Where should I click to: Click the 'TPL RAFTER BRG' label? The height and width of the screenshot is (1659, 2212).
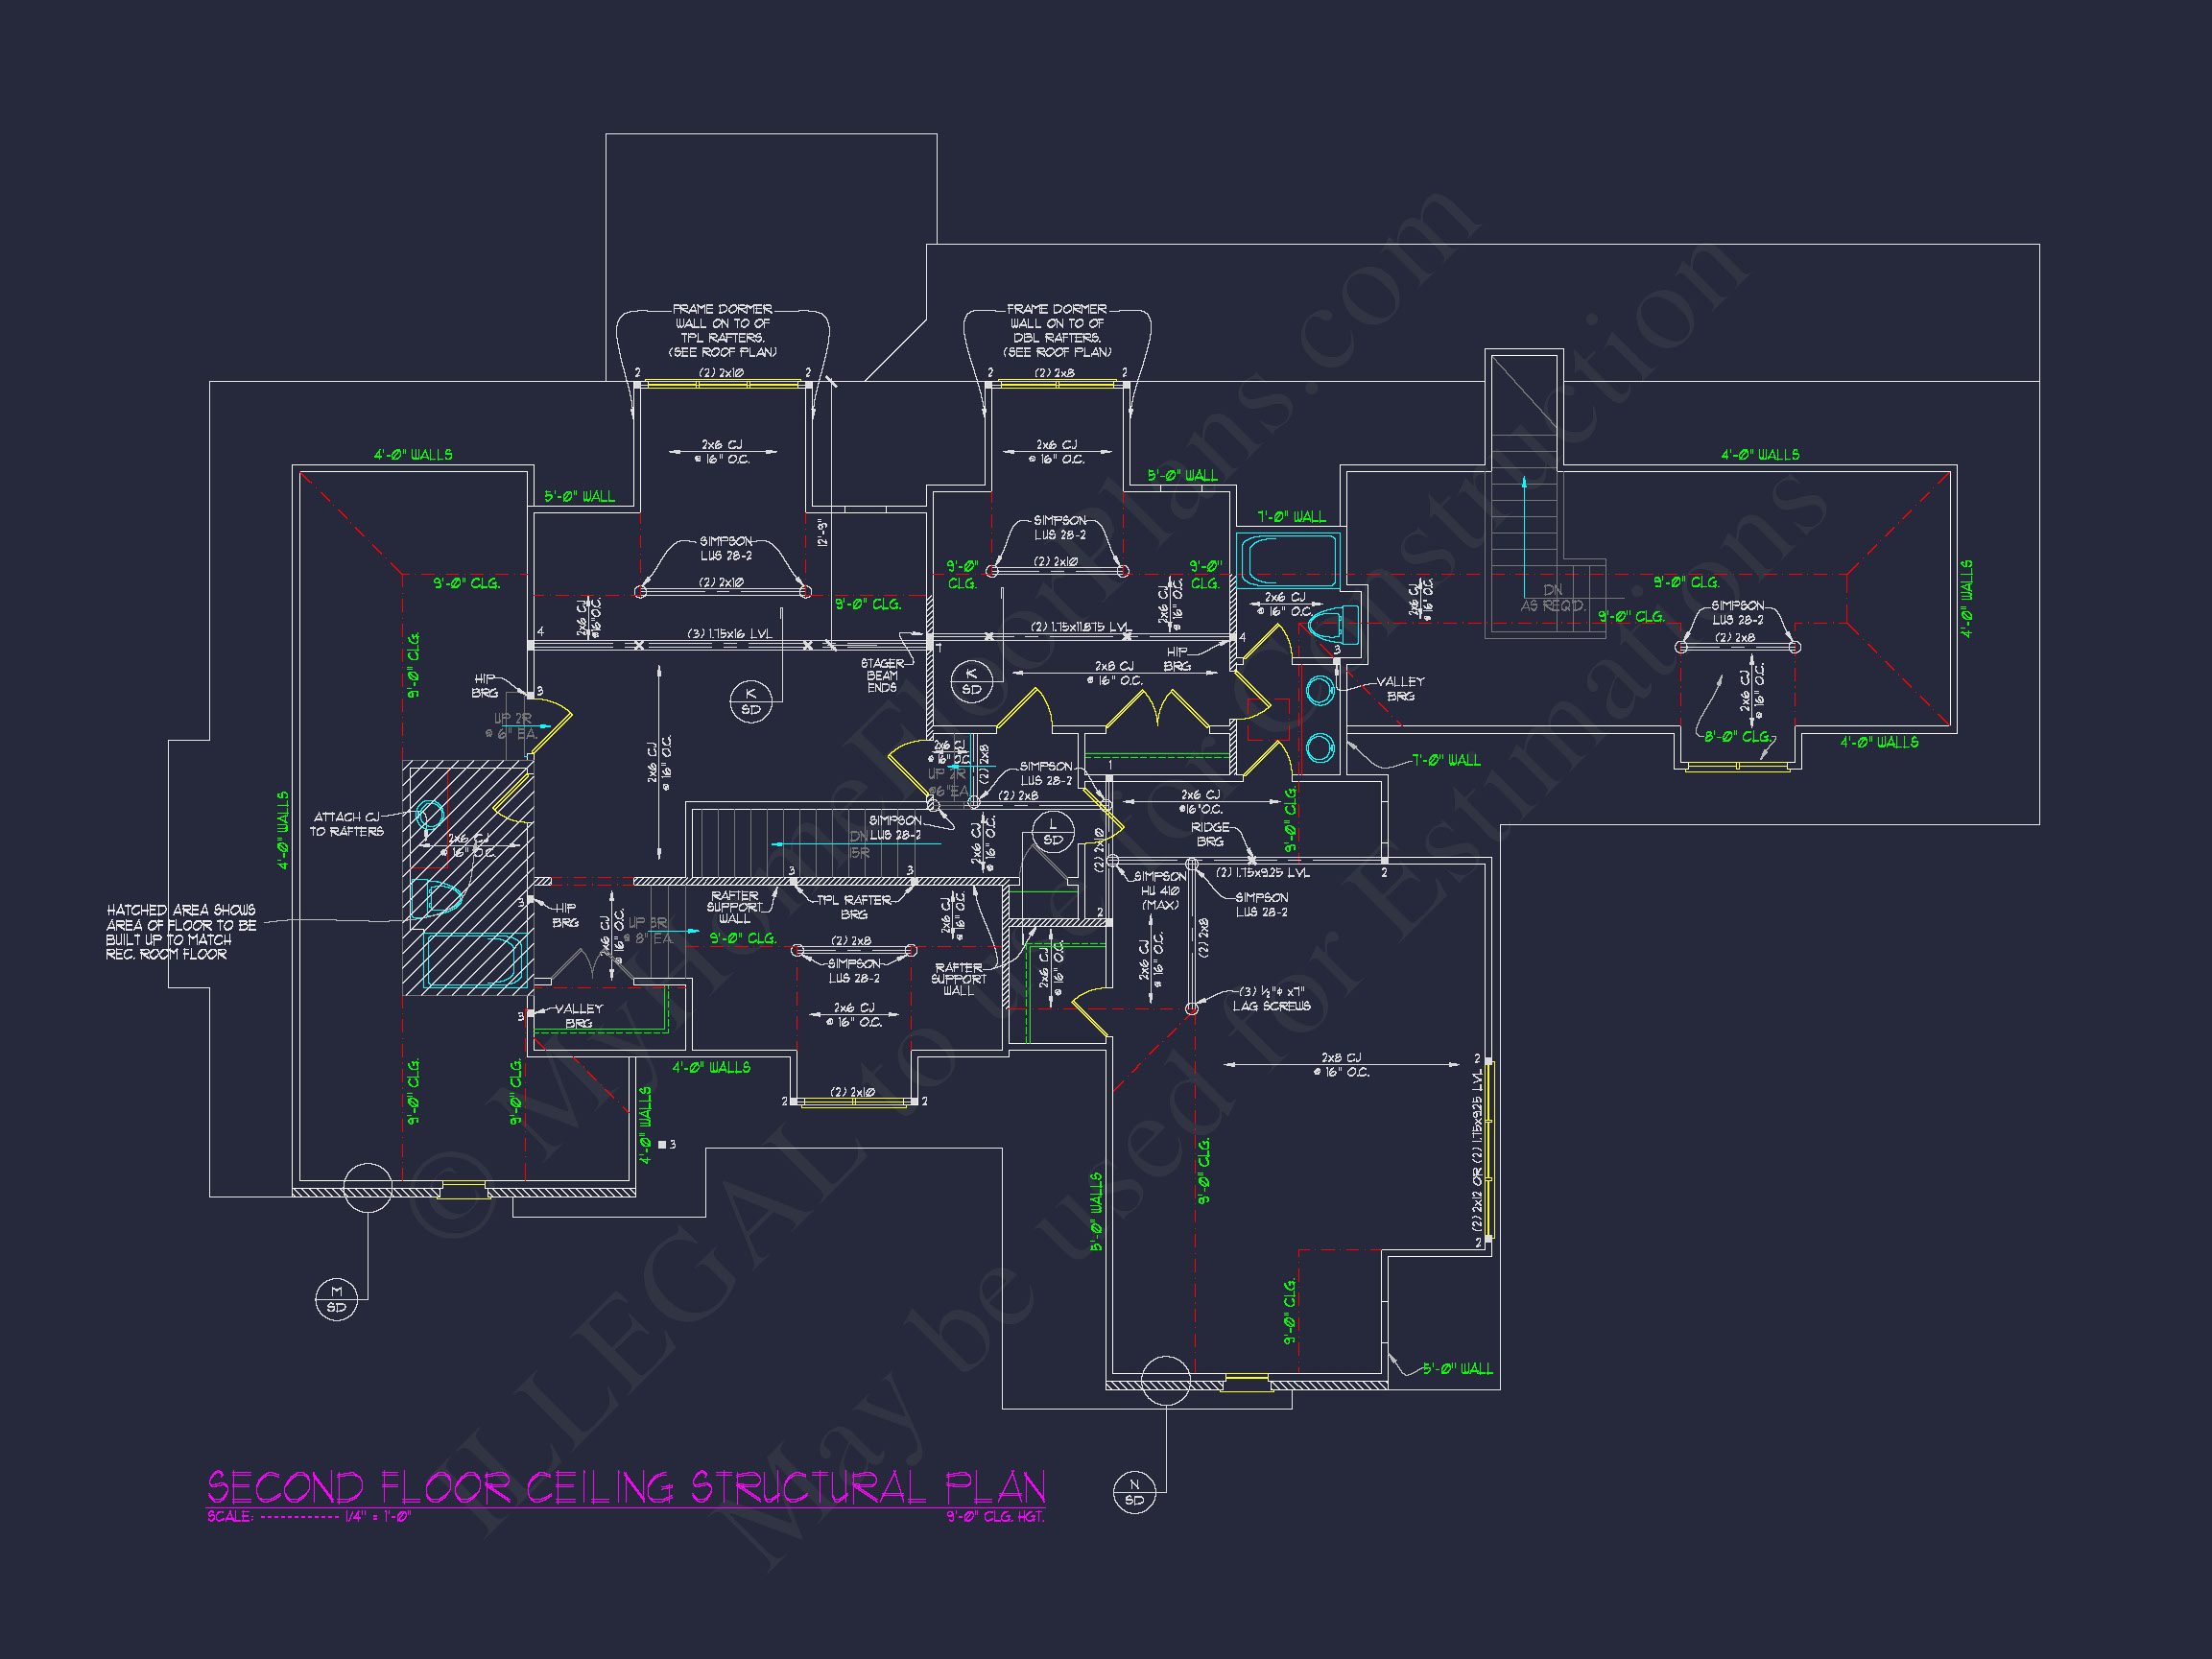point(854,907)
